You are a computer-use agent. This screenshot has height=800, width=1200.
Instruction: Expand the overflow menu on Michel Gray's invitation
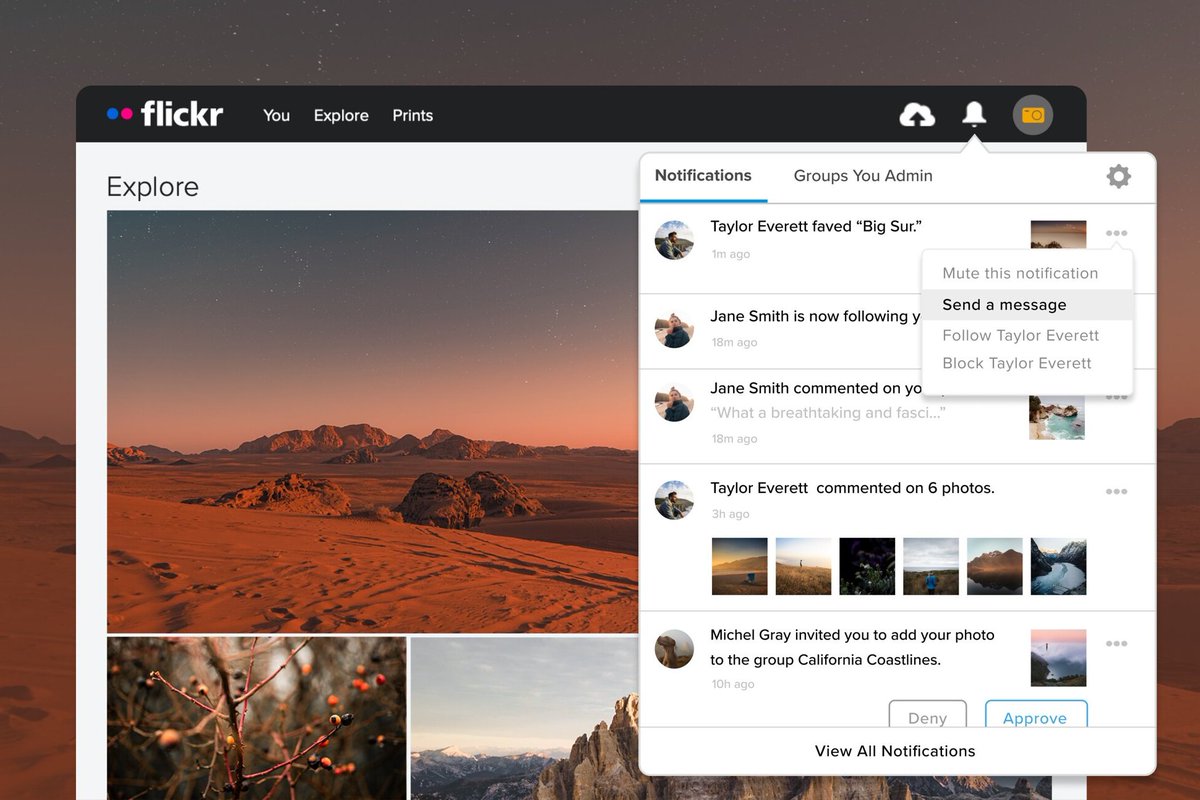pyautogui.click(x=1116, y=644)
